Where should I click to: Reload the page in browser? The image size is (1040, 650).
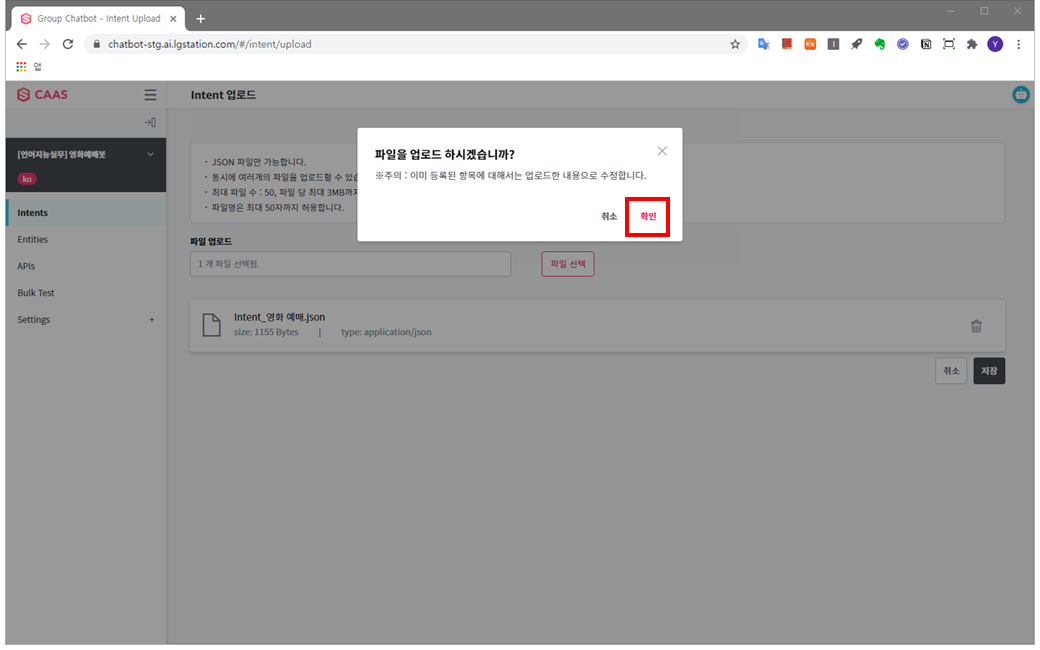[x=68, y=44]
